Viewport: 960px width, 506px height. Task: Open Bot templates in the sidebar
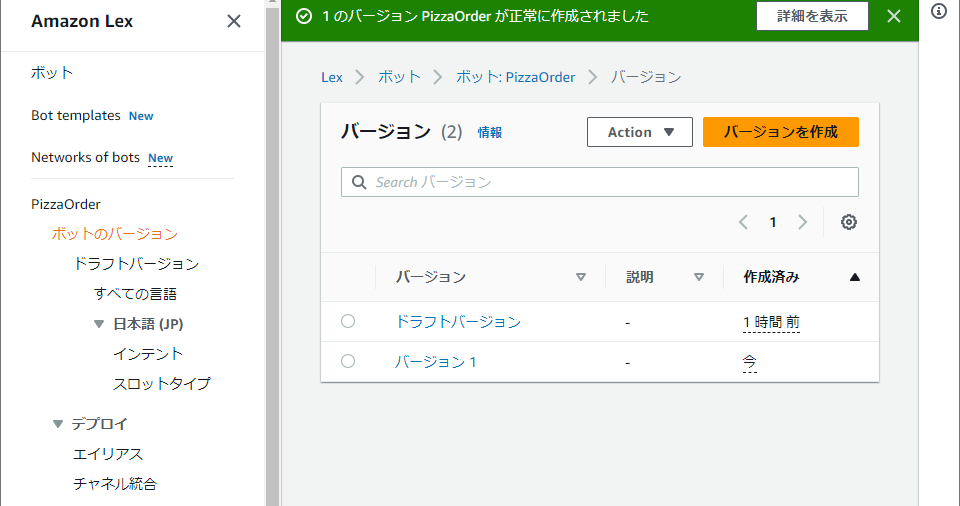pos(76,116)
